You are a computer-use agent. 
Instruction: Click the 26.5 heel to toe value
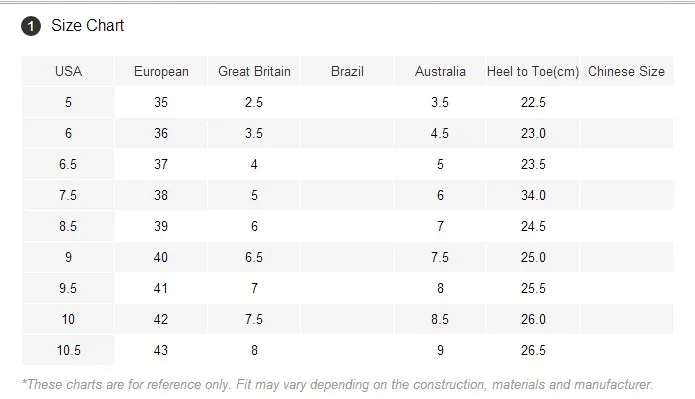click(x=533, y=350)
